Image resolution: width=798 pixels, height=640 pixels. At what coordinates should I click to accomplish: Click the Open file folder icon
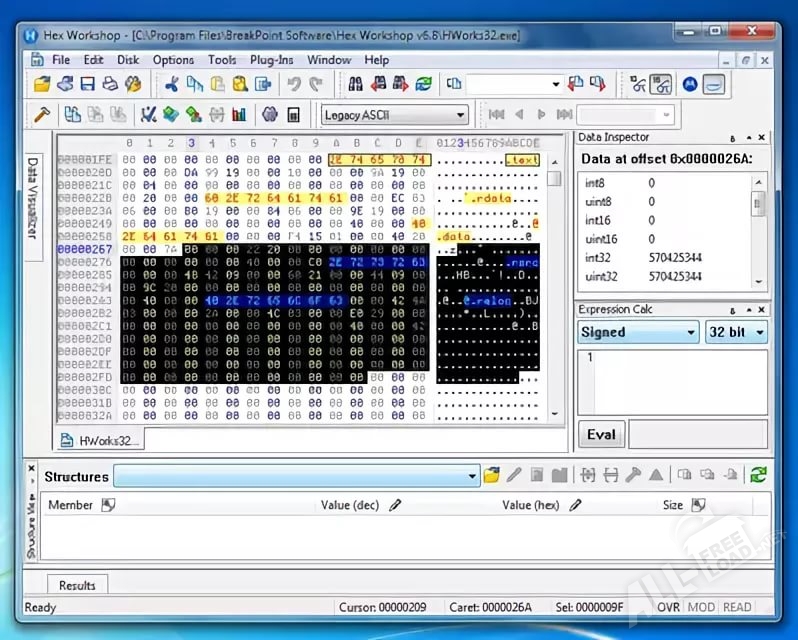tap(42, 84)
